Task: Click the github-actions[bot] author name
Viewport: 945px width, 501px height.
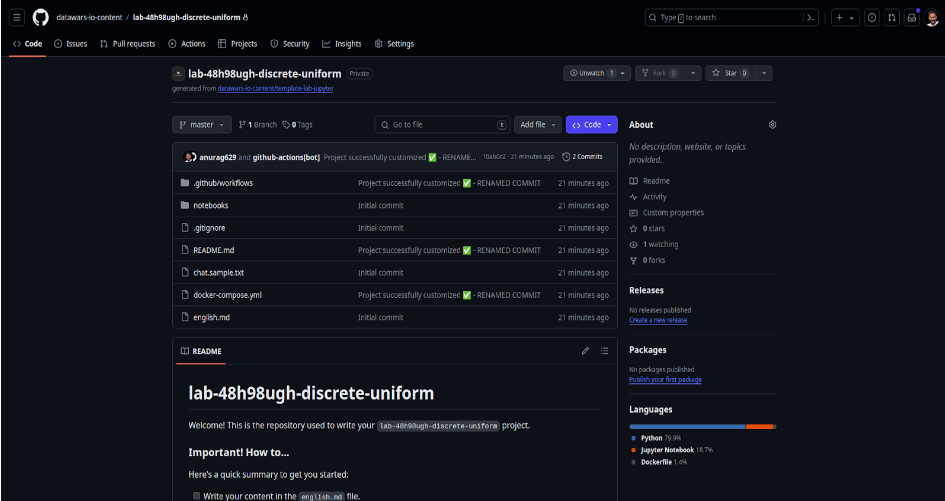Action: pyautogui.click(x=286, y=157)
